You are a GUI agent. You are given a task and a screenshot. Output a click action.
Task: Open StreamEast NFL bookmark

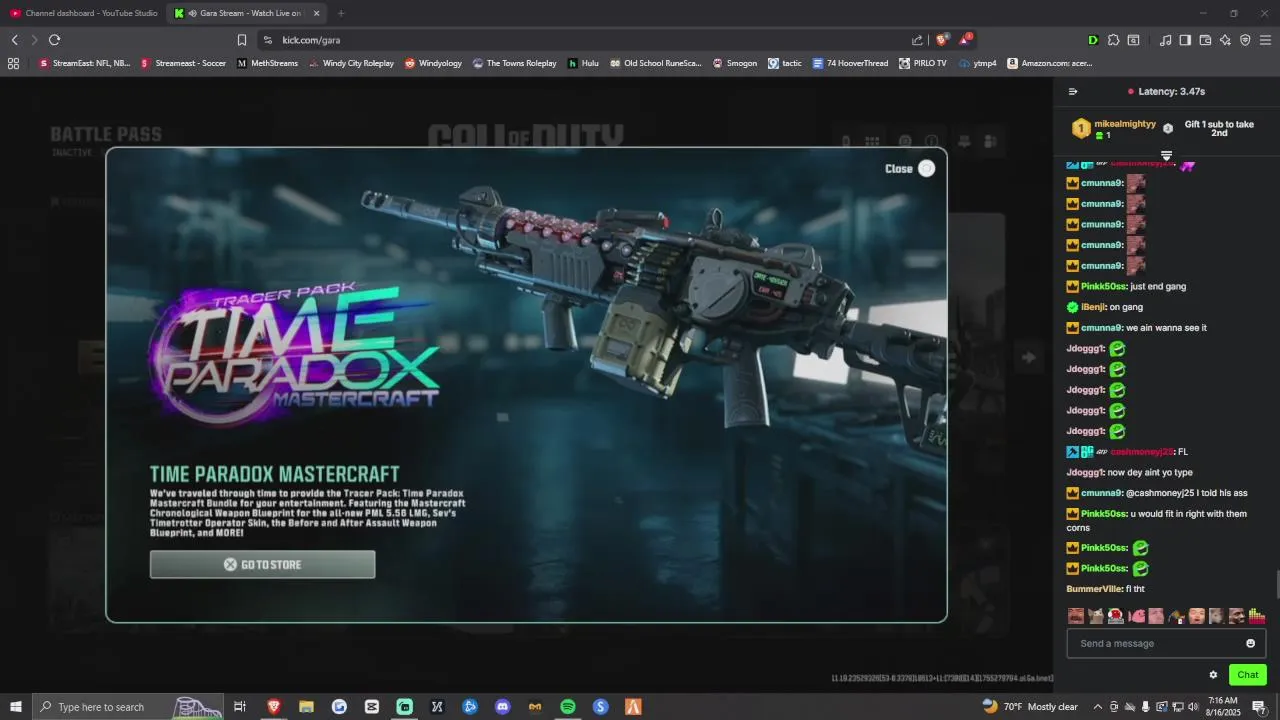pyautogui.click(x=84, y=63)
